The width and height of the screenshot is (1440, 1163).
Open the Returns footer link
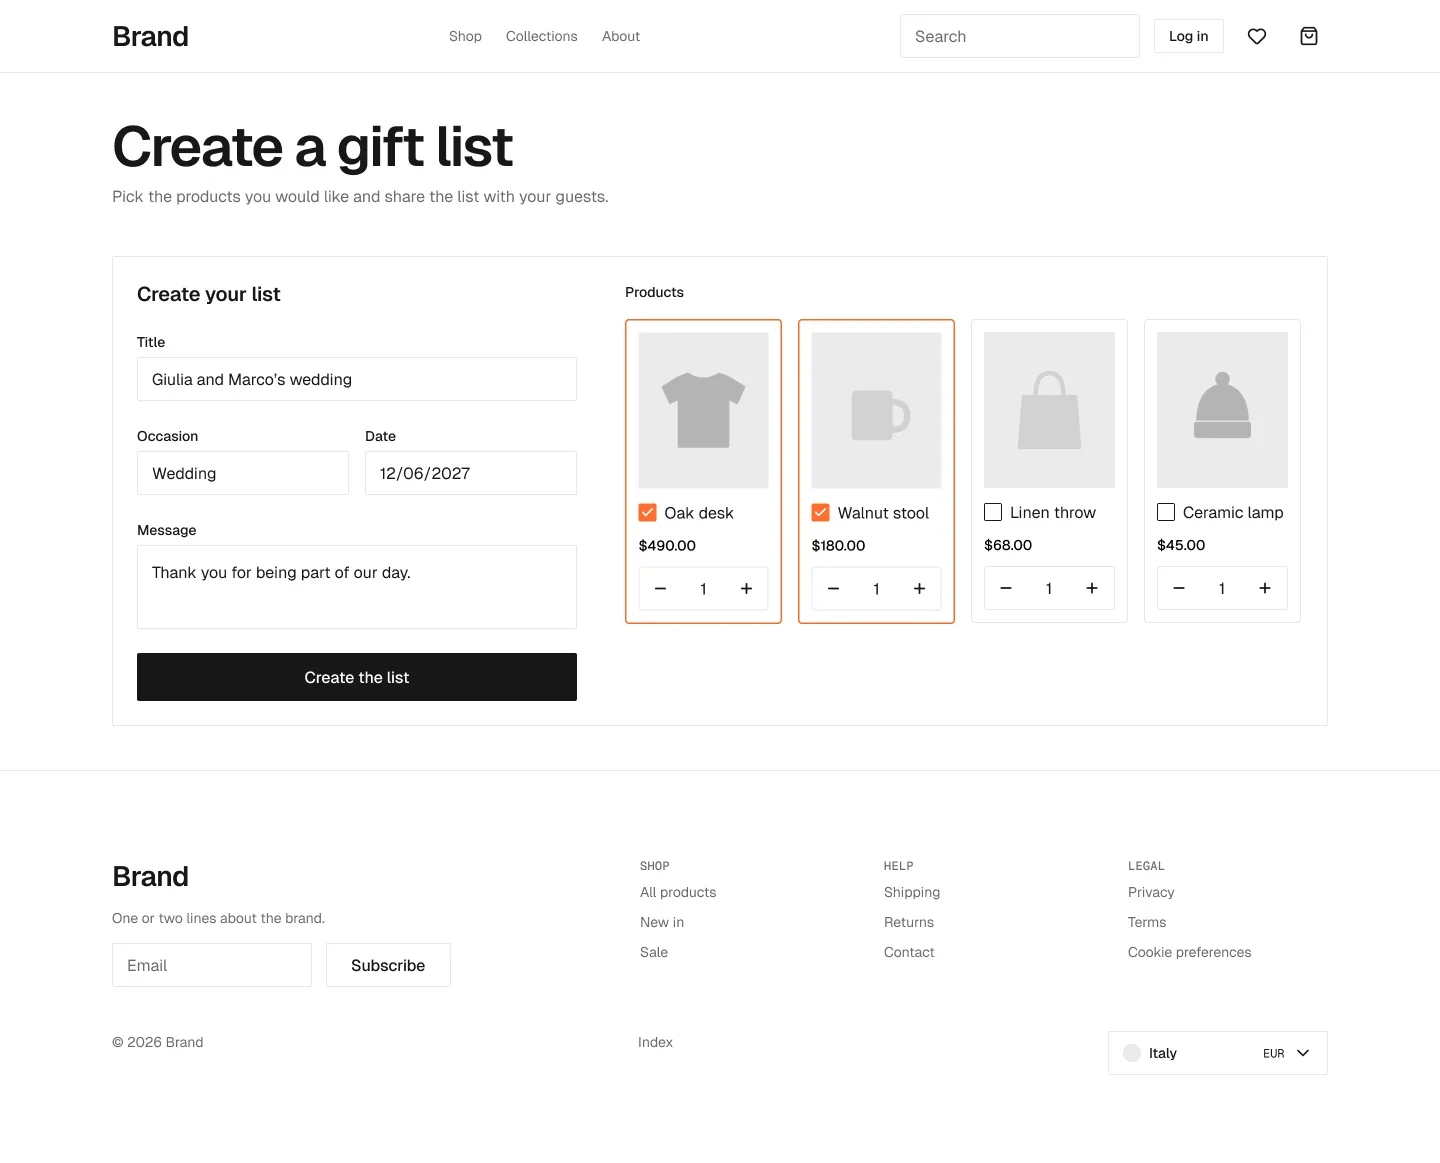(x=909, y=922)
